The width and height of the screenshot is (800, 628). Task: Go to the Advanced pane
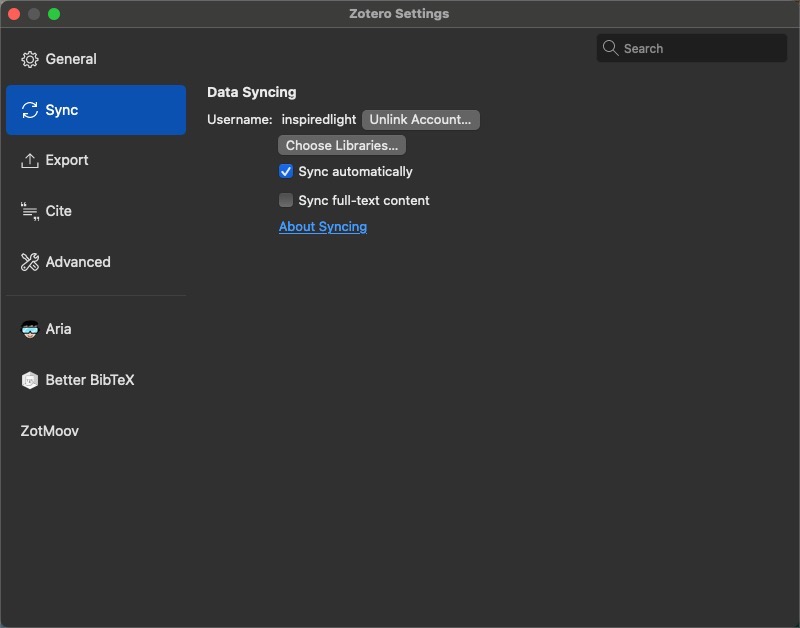[96, 262]
